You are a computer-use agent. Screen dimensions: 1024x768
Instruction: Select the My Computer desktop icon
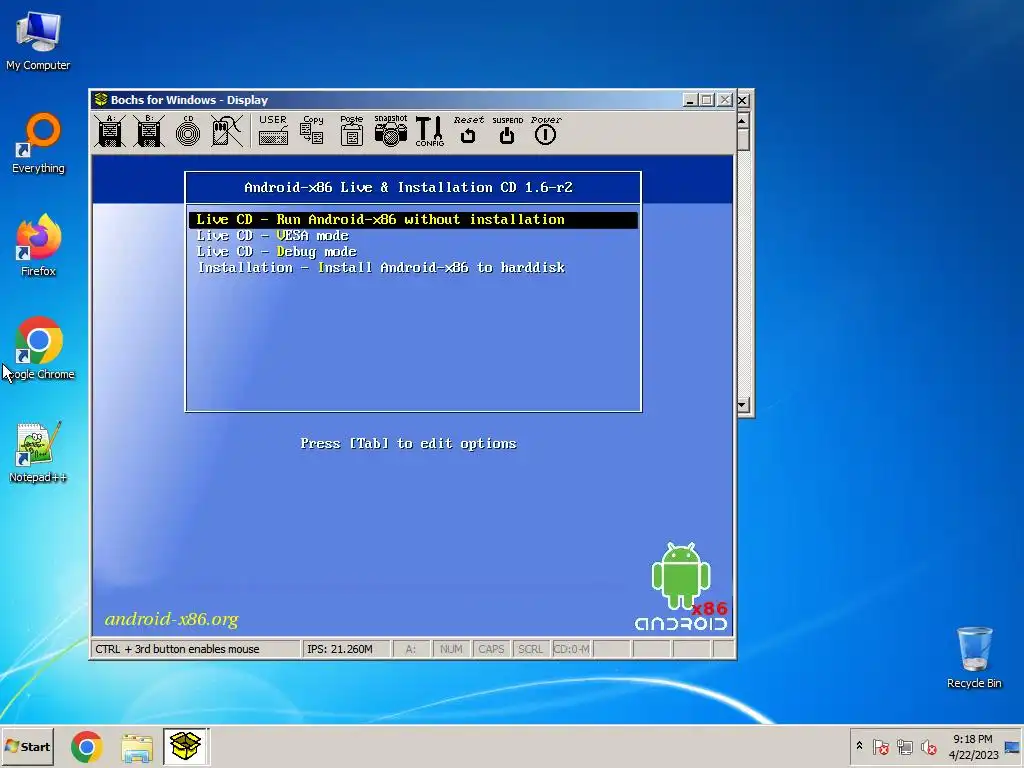pos(38,40)
